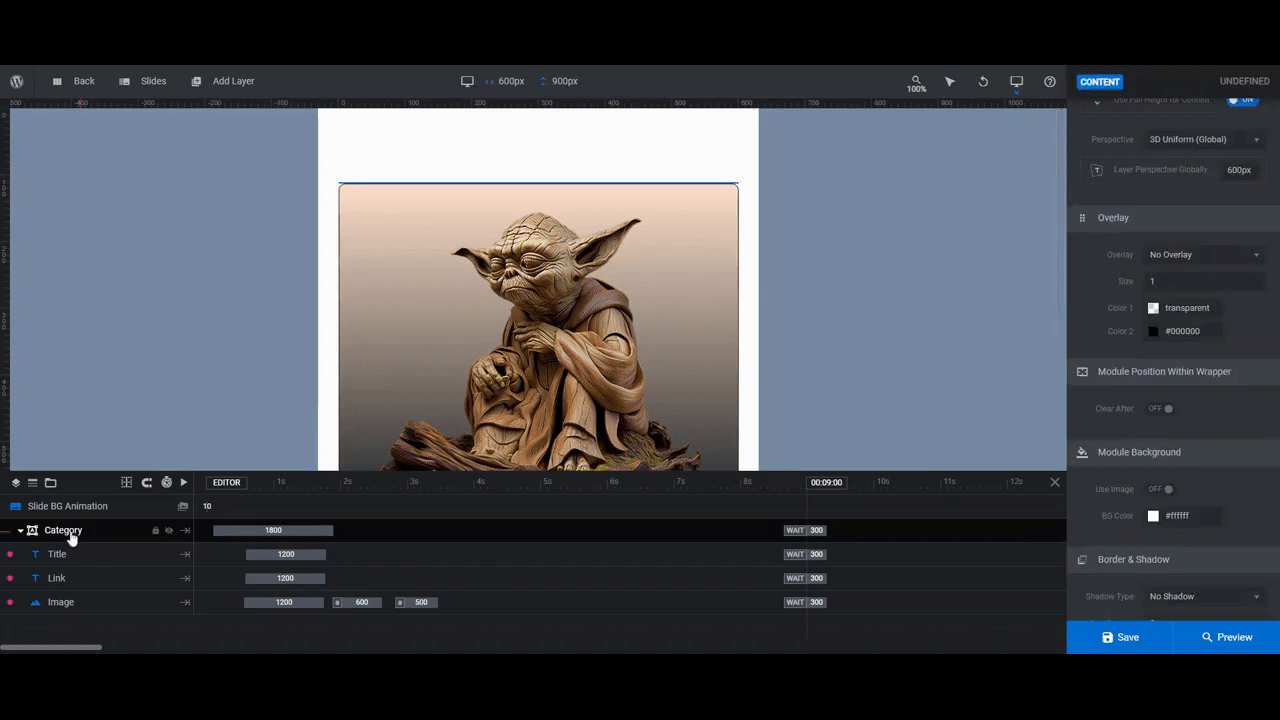Screen dimensions: 1280x720
Task: Switch to the CONTENT tab
Action: coord(1100,82)
